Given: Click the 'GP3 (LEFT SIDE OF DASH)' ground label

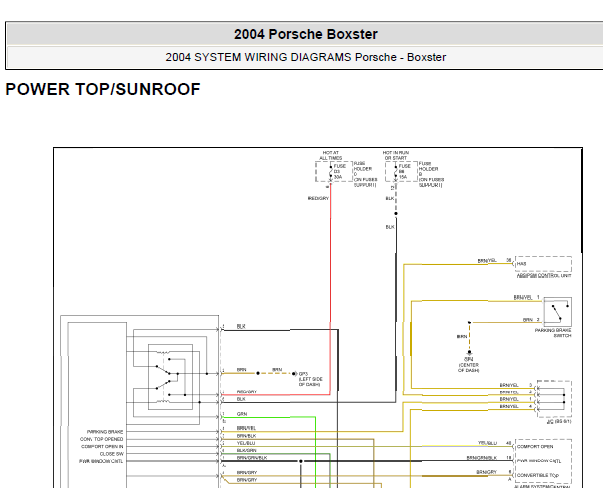Looking at the screenshot, I should (x=311, y=379).
